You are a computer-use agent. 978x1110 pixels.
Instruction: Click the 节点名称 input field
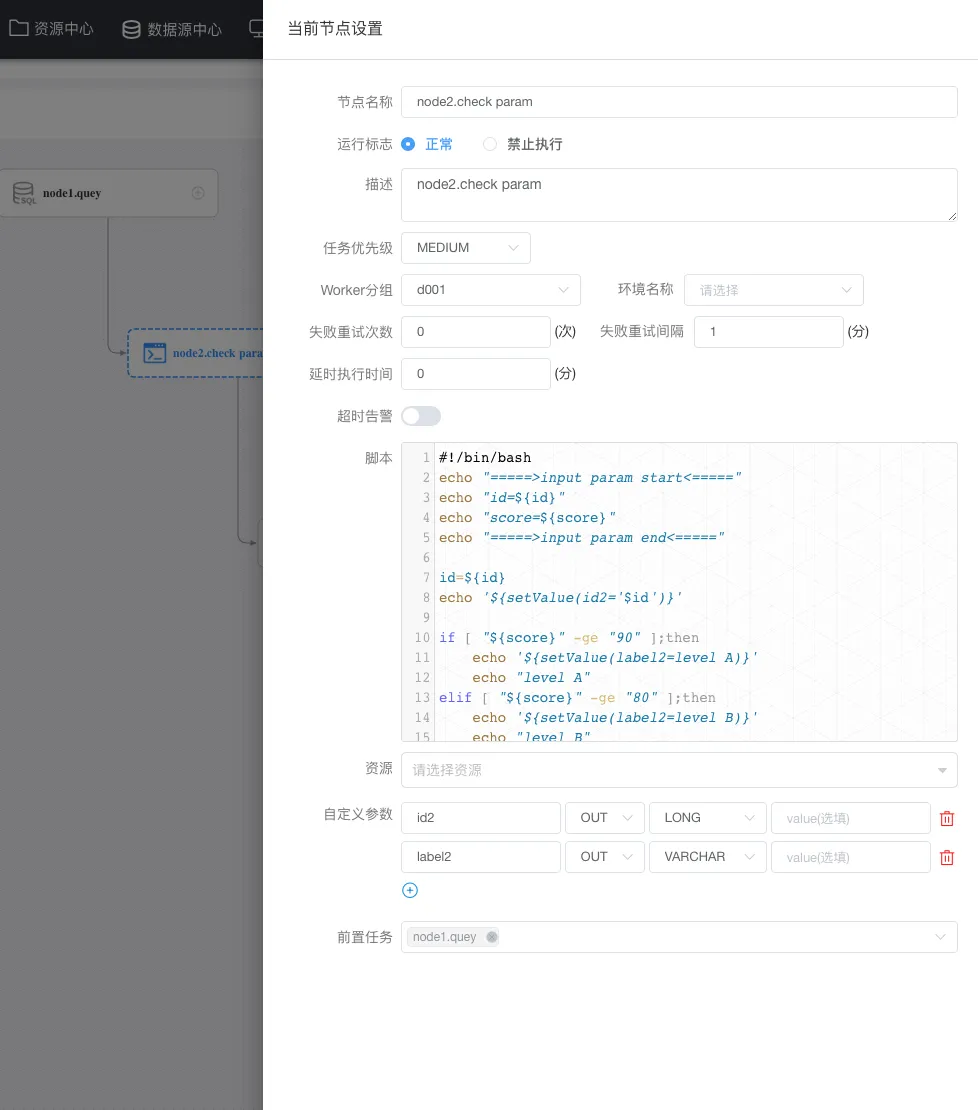click(x=679, y=102)
